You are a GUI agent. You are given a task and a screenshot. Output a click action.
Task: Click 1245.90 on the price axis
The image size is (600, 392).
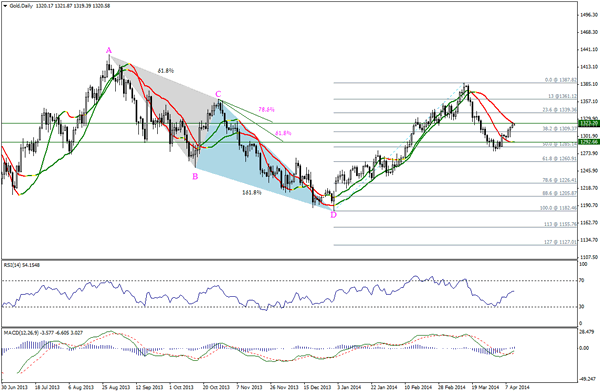pos(589,171)
